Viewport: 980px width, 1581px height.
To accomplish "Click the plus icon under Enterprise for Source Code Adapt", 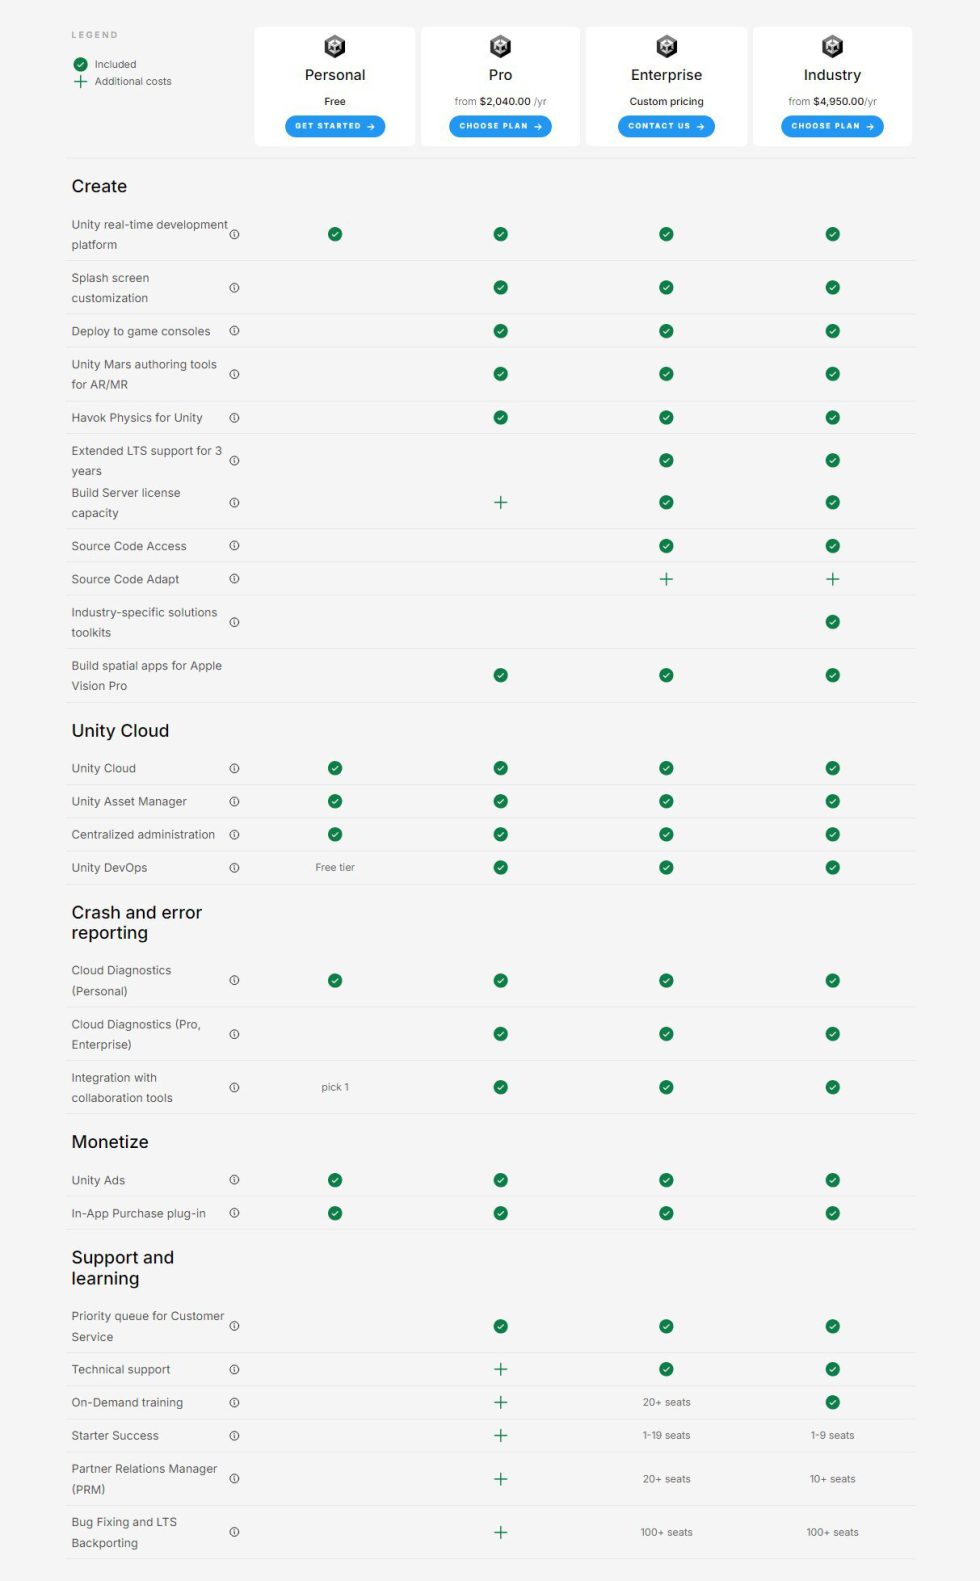I will [x=666, y=578].
